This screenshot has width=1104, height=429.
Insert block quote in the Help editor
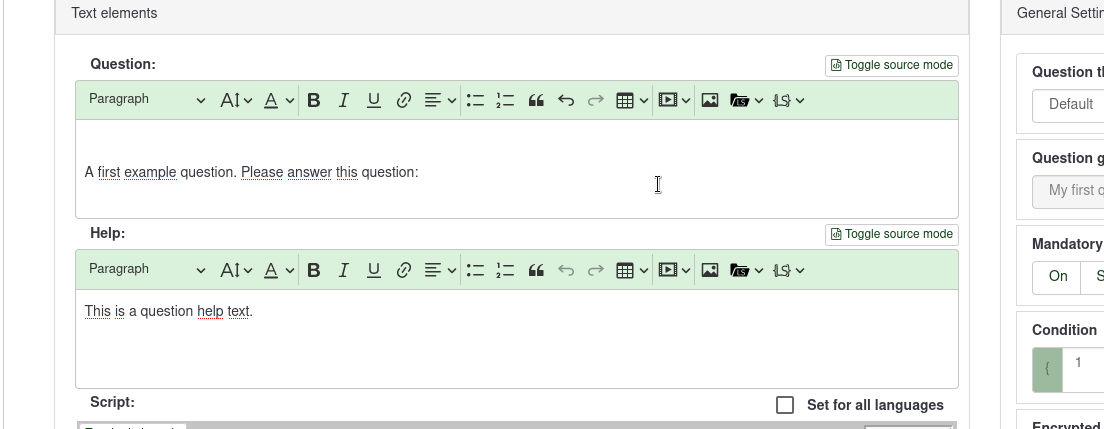536,270
